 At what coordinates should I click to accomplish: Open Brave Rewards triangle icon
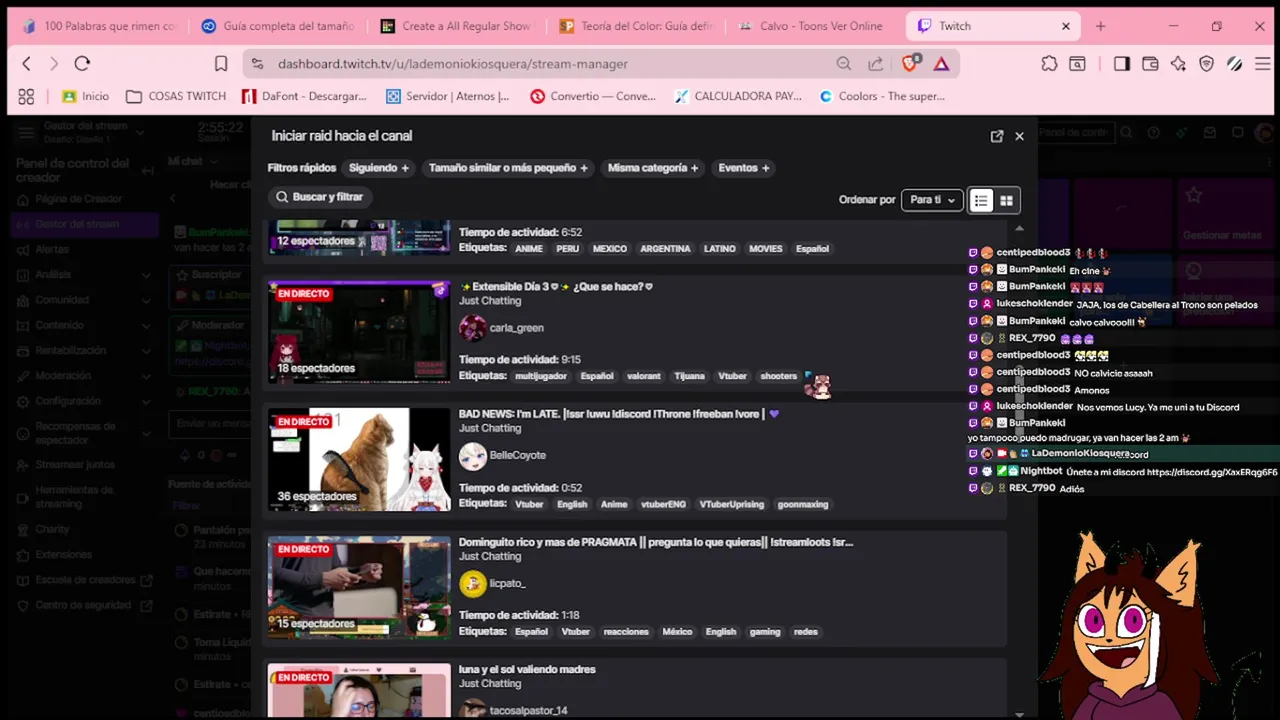coord(941,64)
